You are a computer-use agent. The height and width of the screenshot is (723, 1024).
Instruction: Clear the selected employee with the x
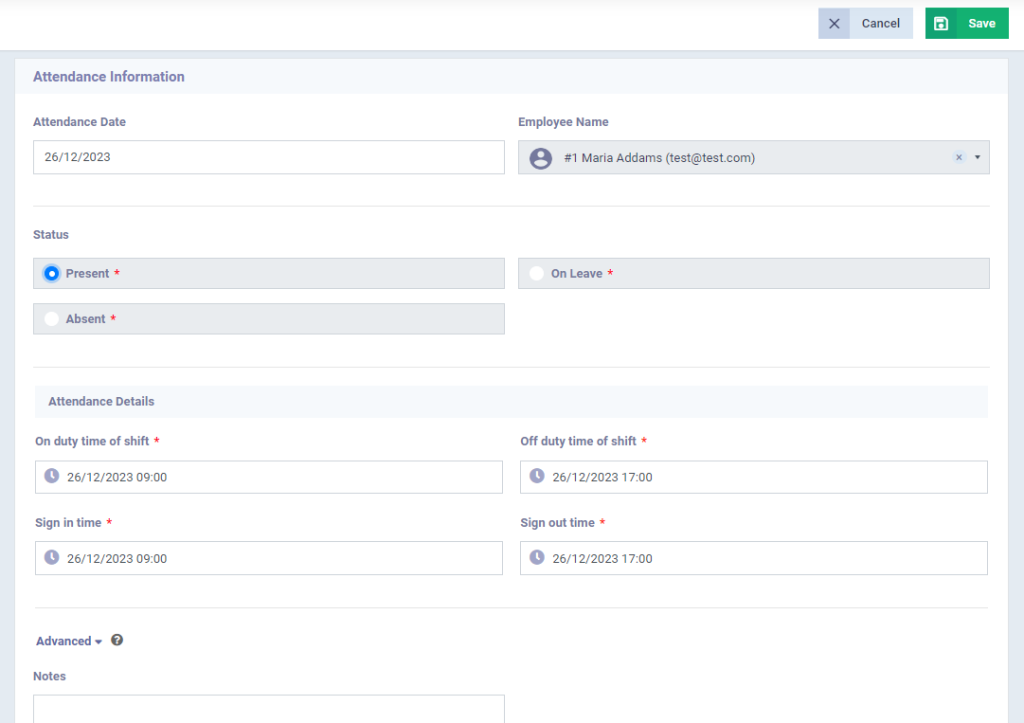tap(959, 157)
